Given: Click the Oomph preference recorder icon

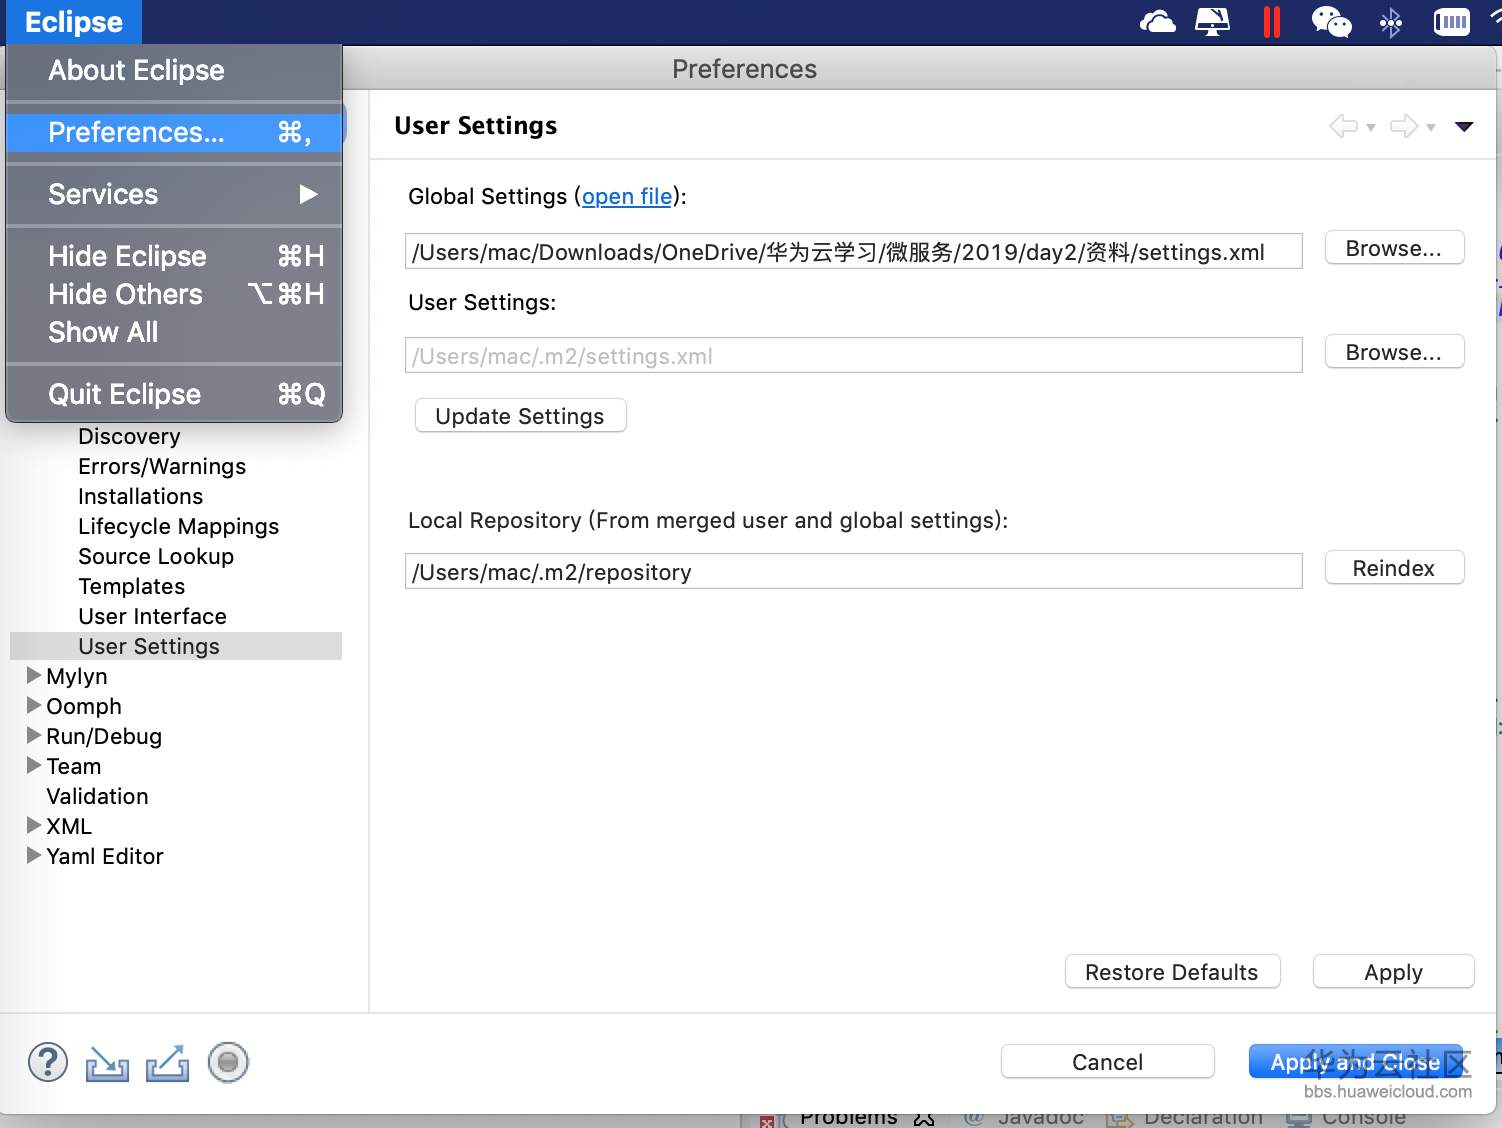Looking at the screenshot, I should pos(228,1062).
